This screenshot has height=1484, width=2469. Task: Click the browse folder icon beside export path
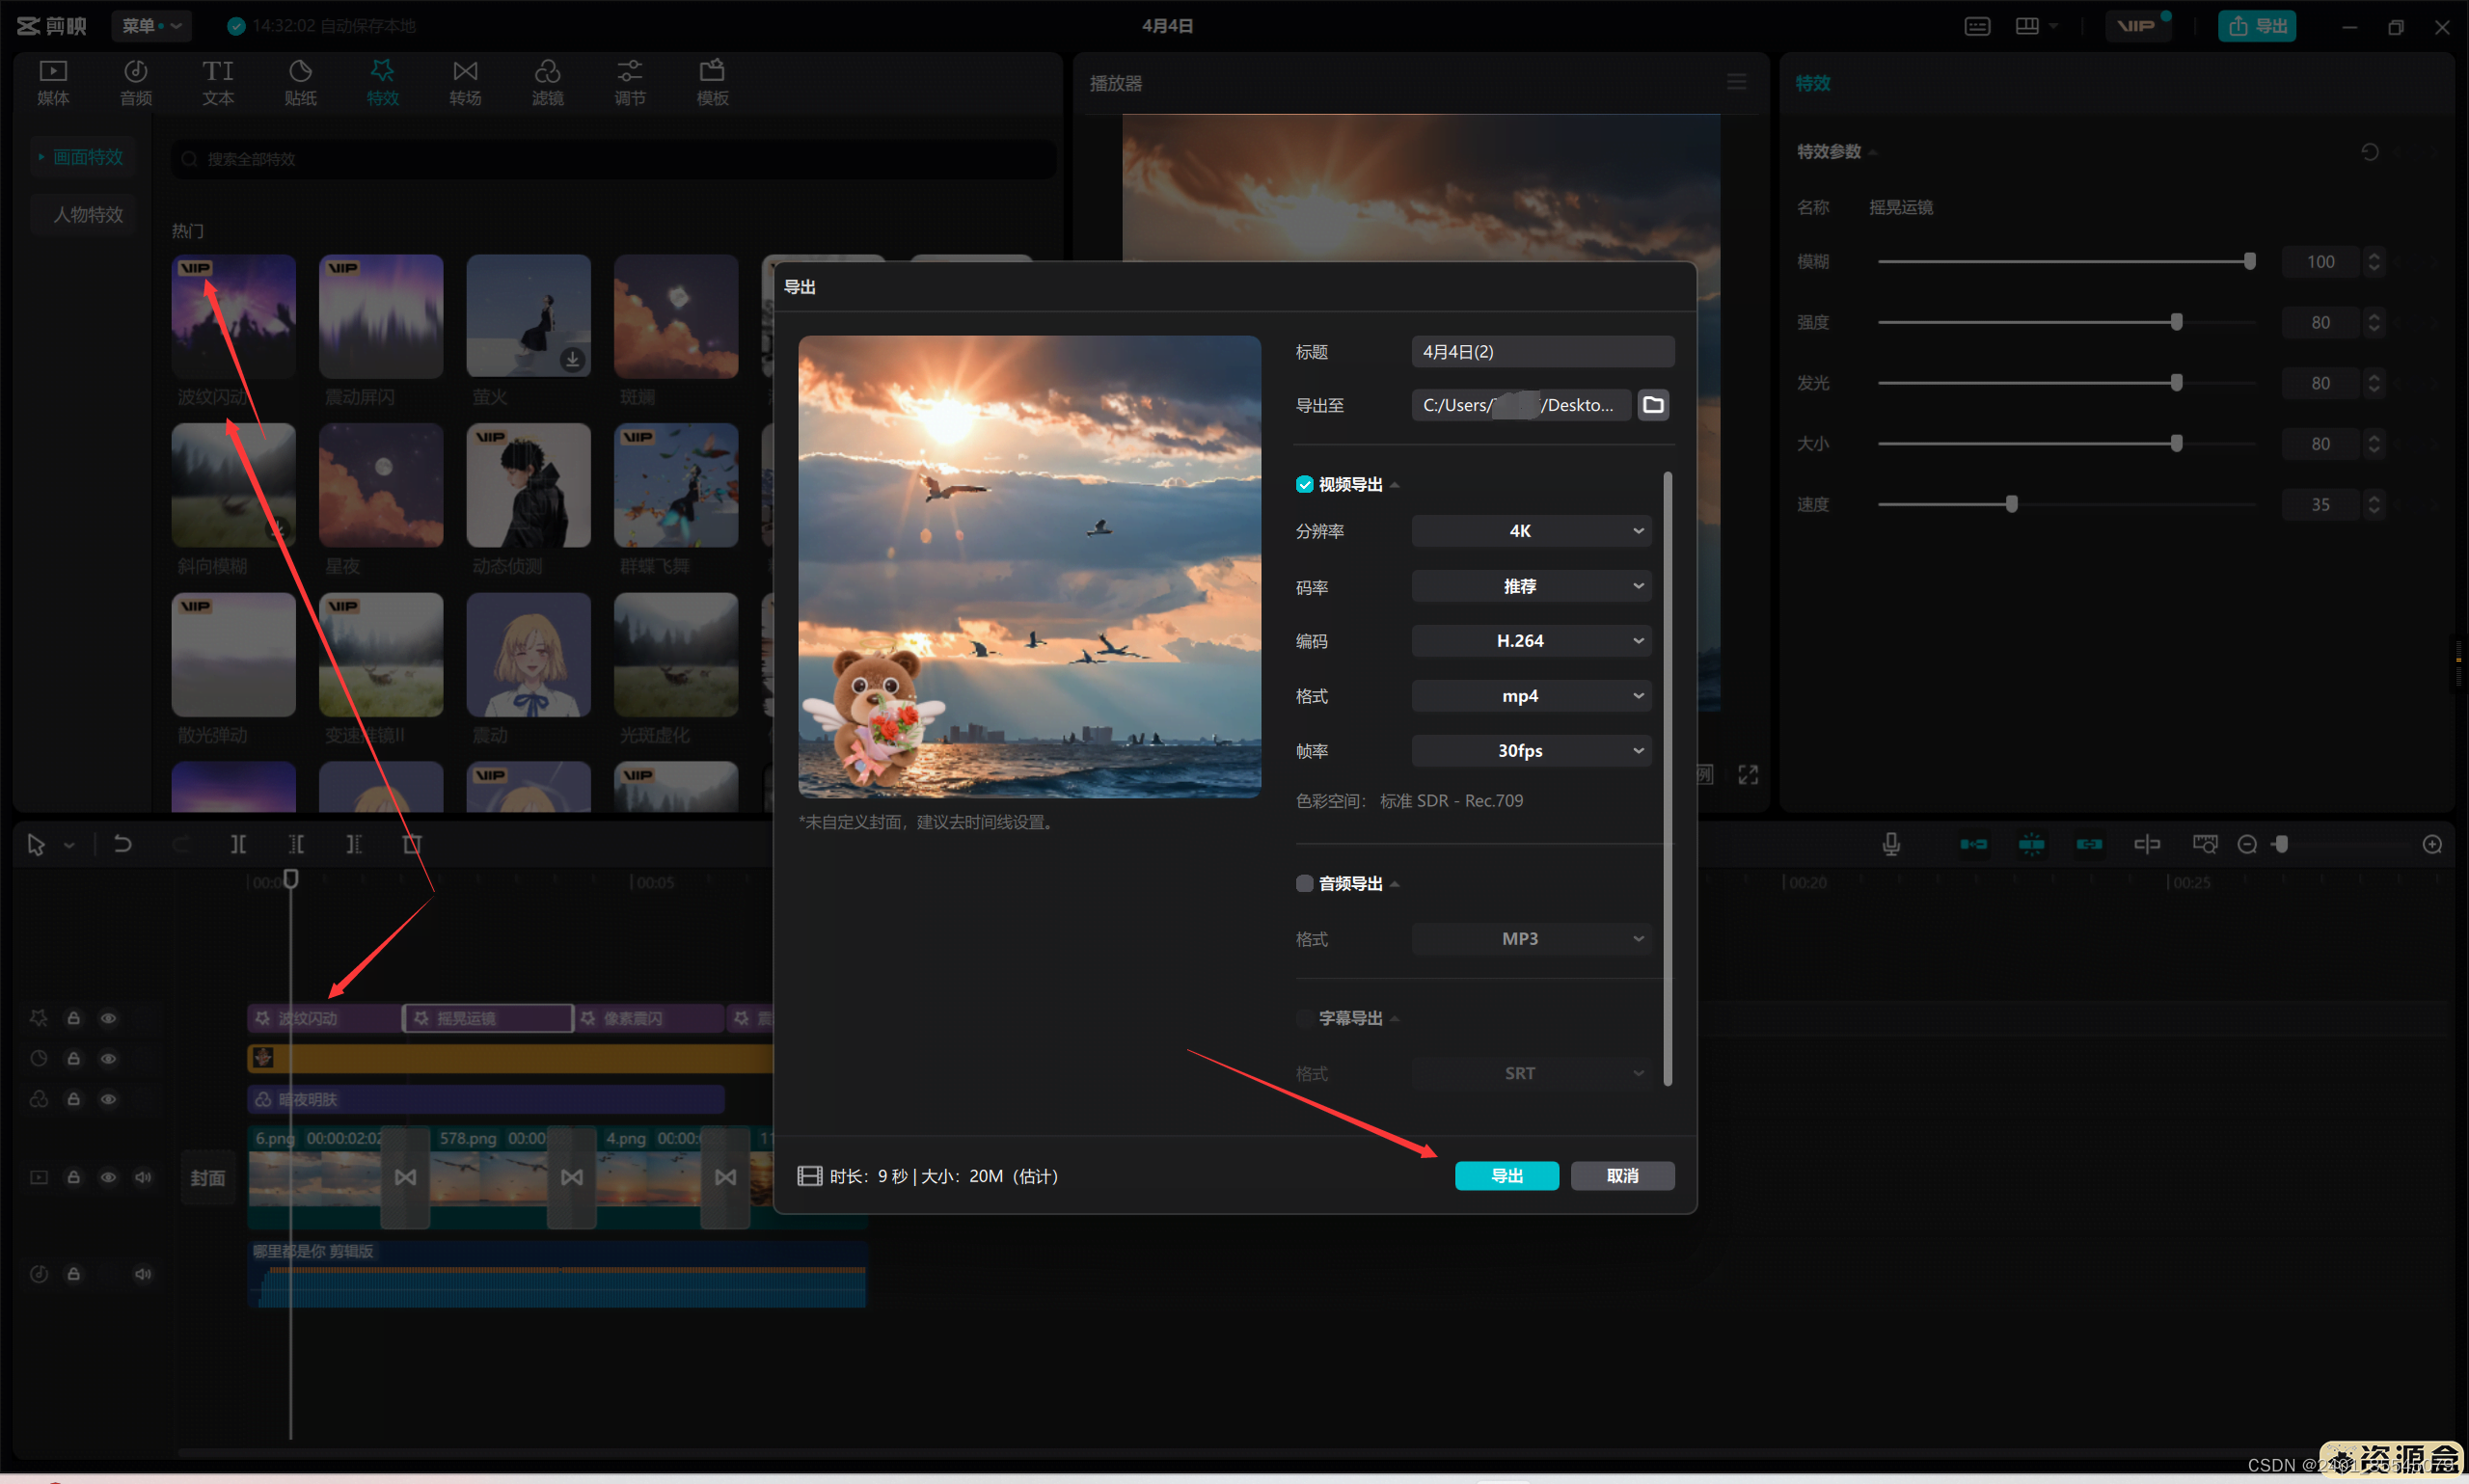(1653, 405)
